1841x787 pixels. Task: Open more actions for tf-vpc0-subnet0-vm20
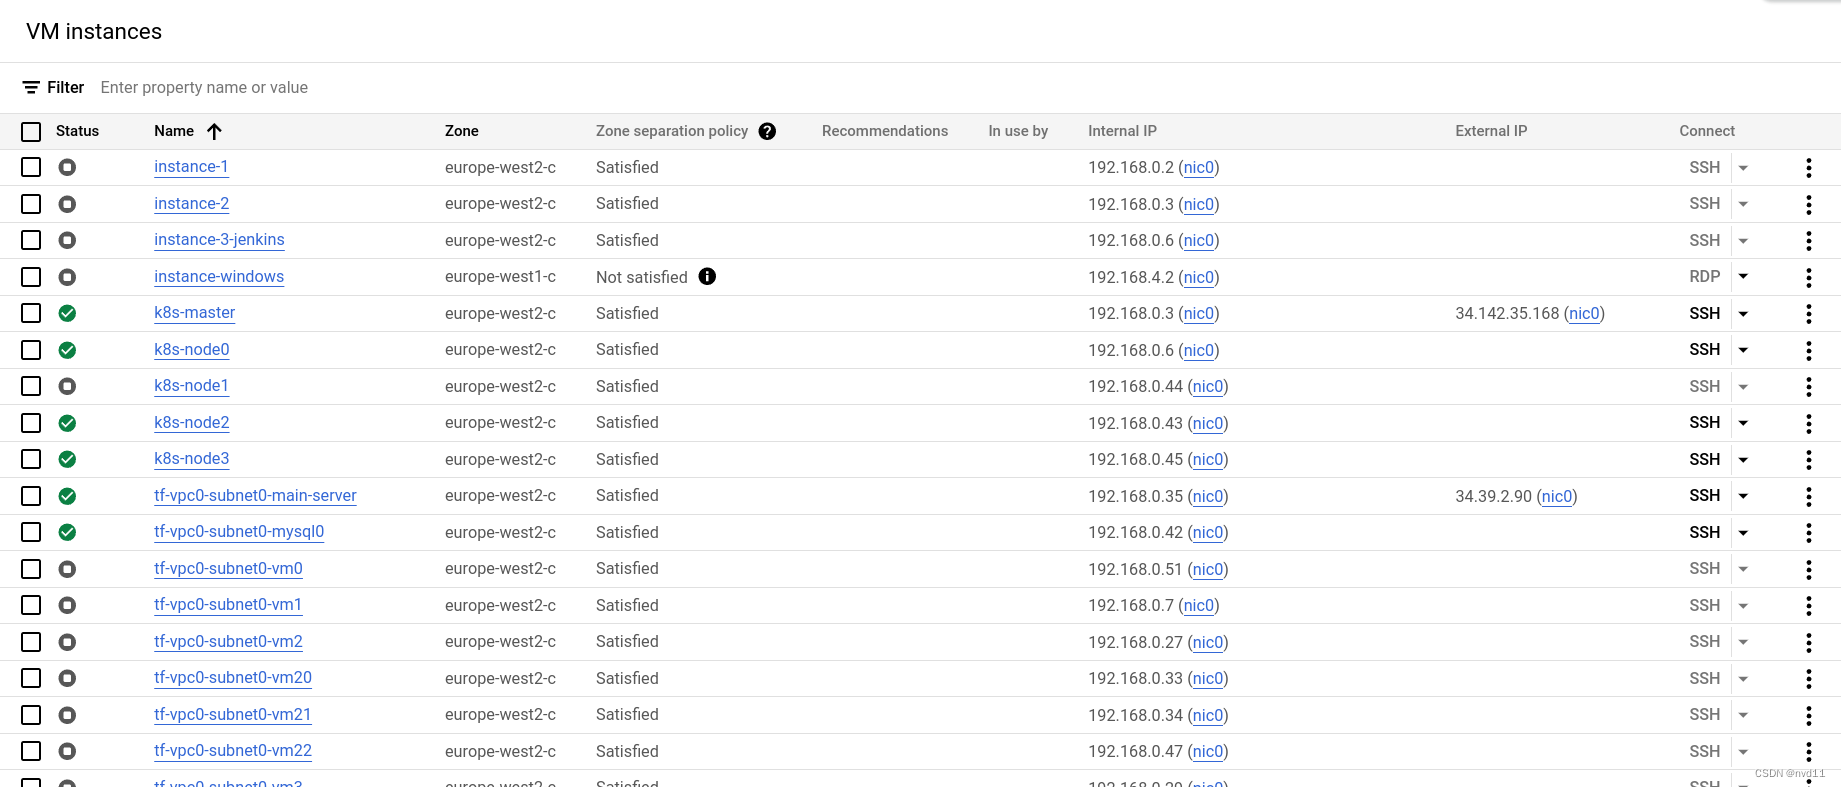tap(1808, 679)
